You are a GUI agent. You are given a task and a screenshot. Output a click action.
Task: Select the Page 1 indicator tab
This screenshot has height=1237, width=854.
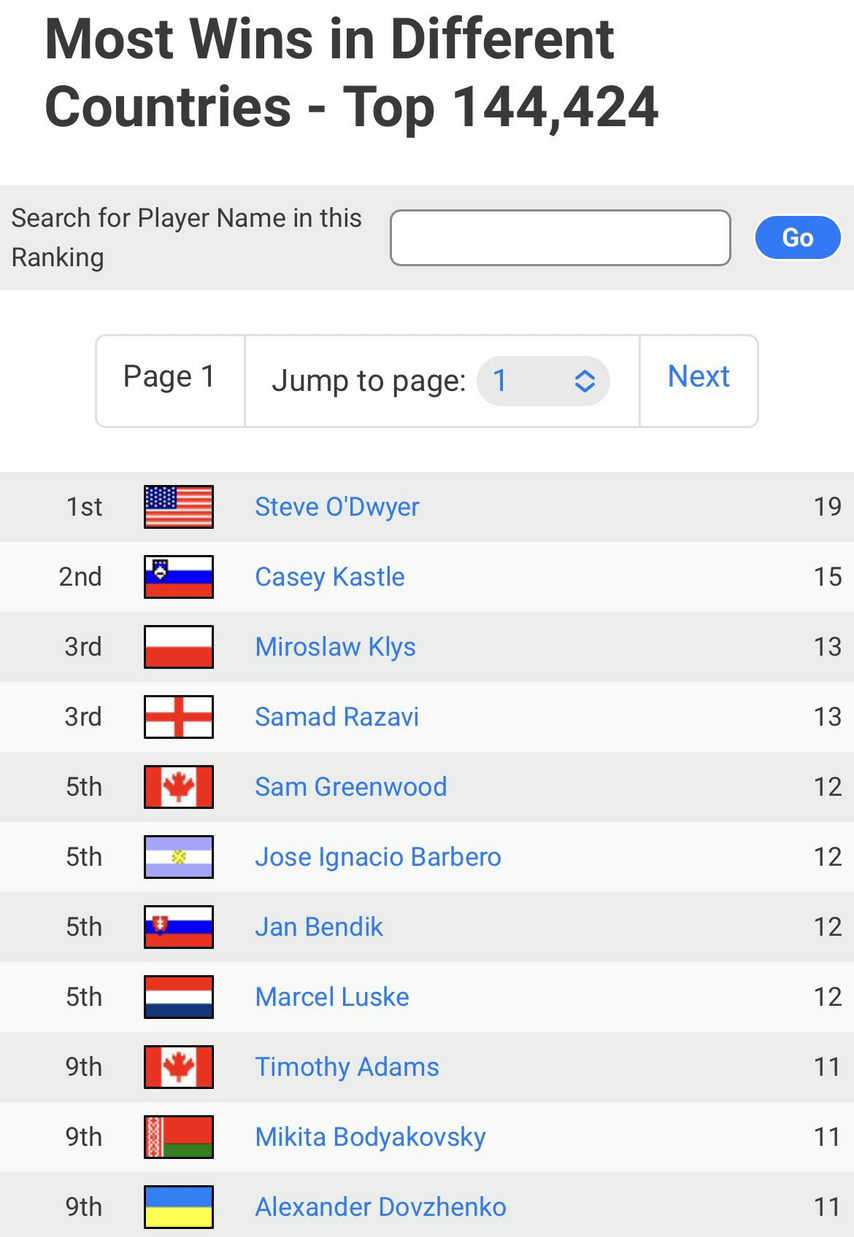pos(170,377)
